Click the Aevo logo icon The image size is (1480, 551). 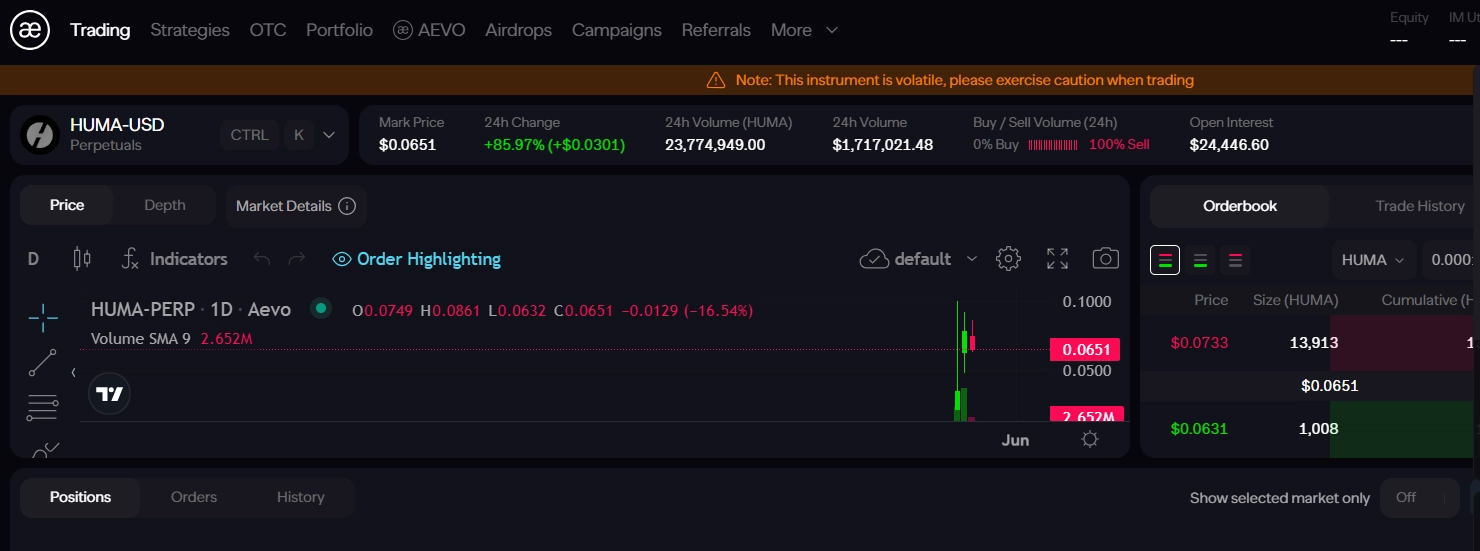30,30
